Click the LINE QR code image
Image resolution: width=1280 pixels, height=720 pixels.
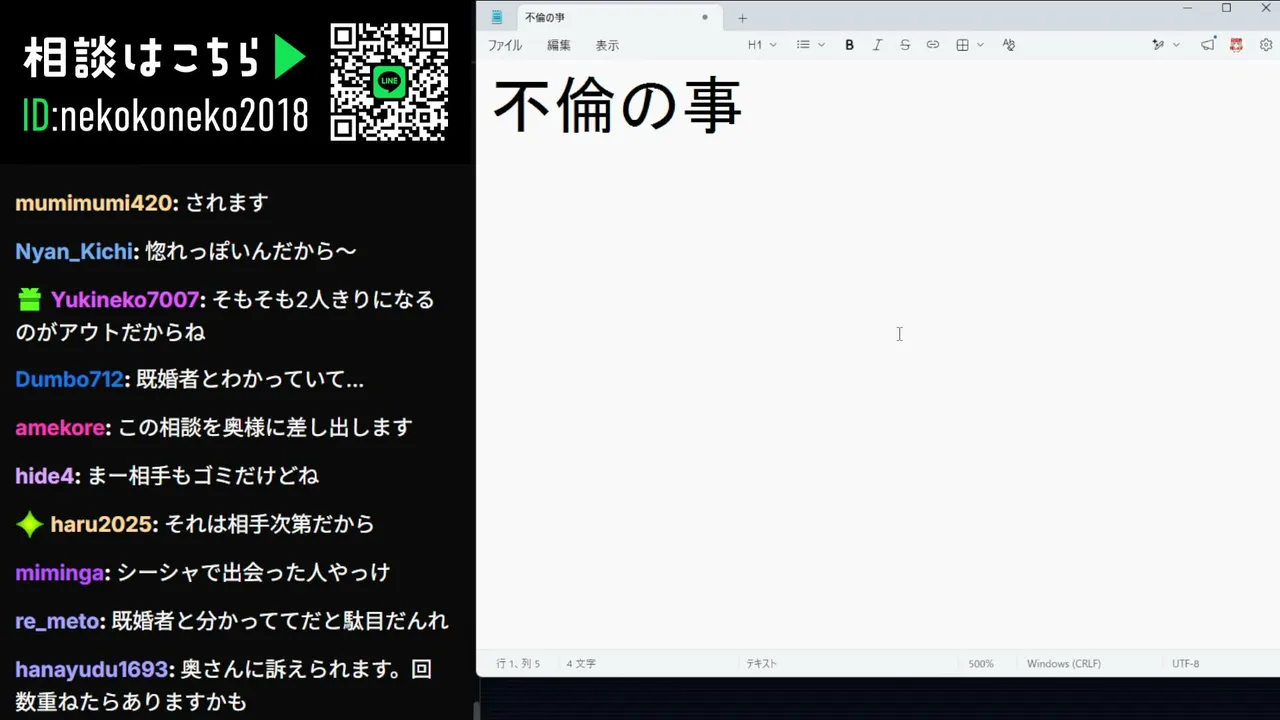tap(389, 82)
